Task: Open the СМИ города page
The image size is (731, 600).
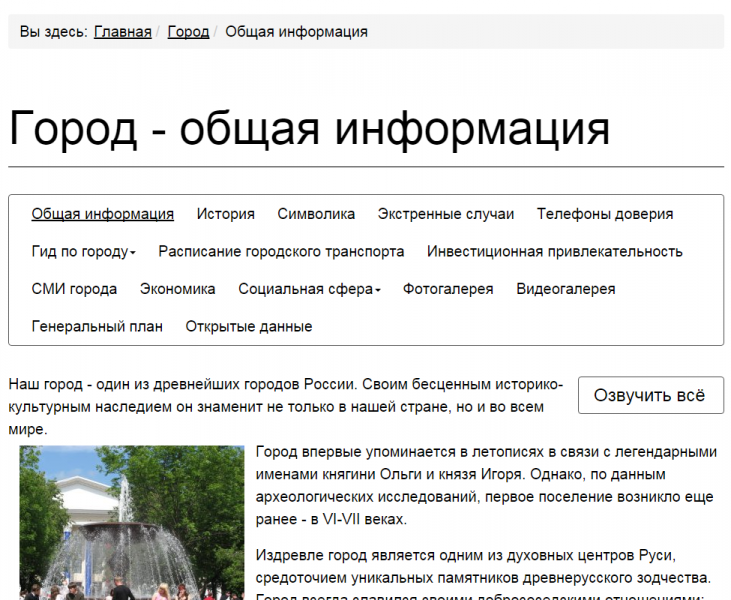Action: tap(74, 289)
